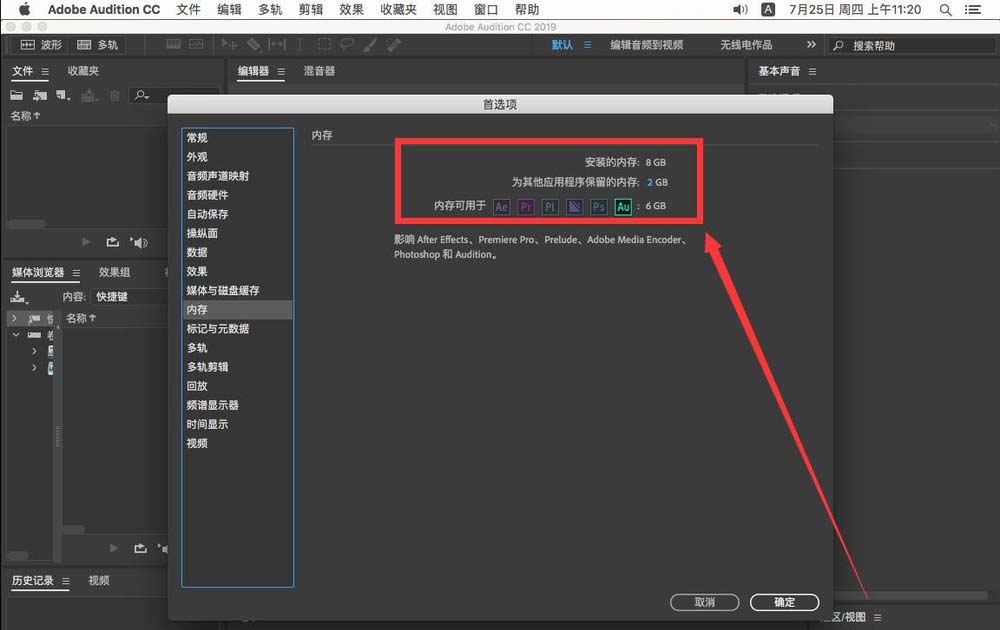Image resolution: width=1000 pixels, height=630 pixels.
Task: Select the Photoshop (Ps) icon in memory row
Action: [x=599, y=206]
